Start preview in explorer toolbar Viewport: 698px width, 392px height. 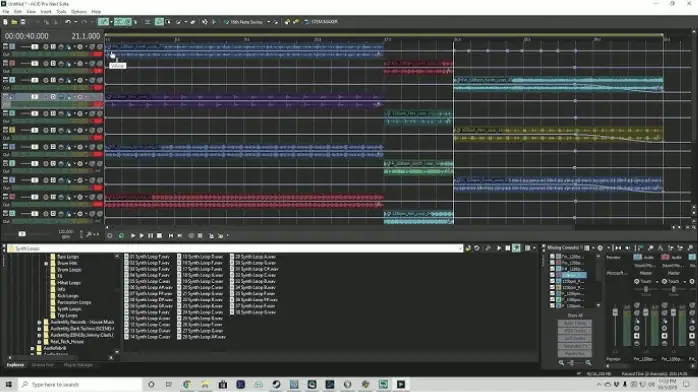point(499,248)
